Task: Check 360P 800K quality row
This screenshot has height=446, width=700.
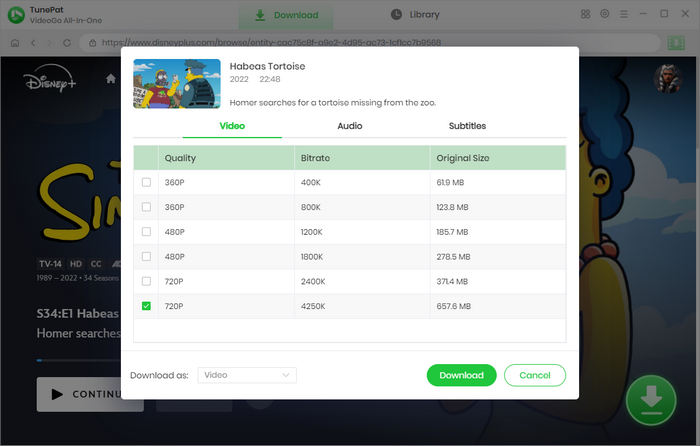Action: (x=146, y=207)
